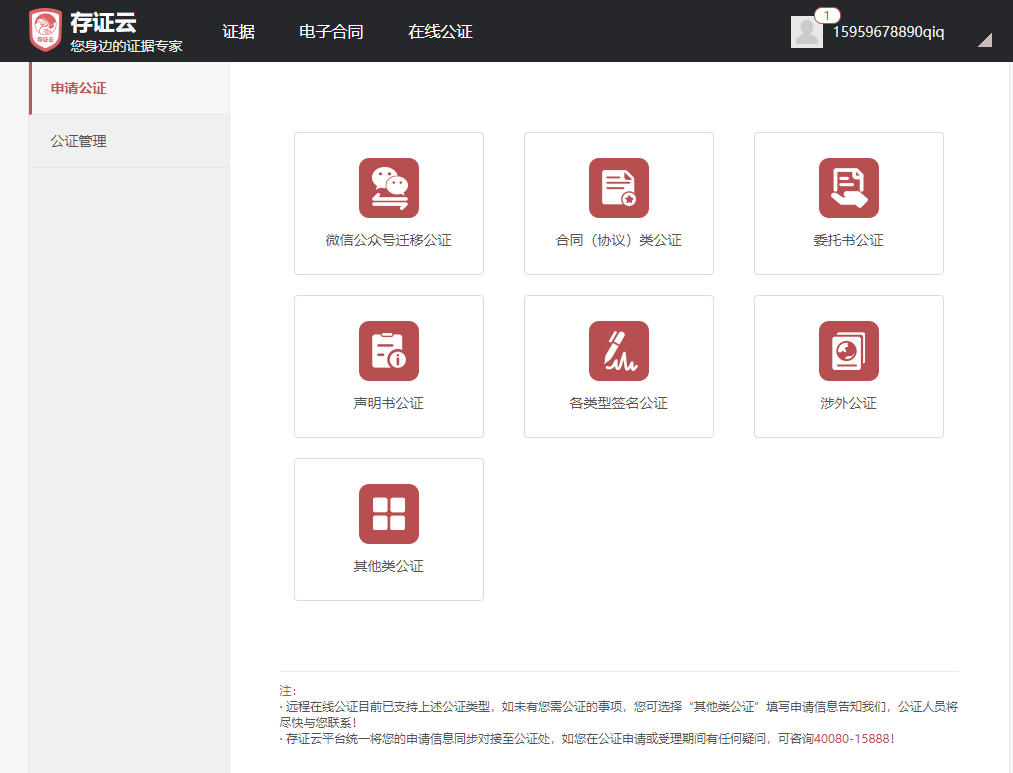Screen dimensions: 1013x773
Task: Click the red 注: note heading
Action: point(287,690)
